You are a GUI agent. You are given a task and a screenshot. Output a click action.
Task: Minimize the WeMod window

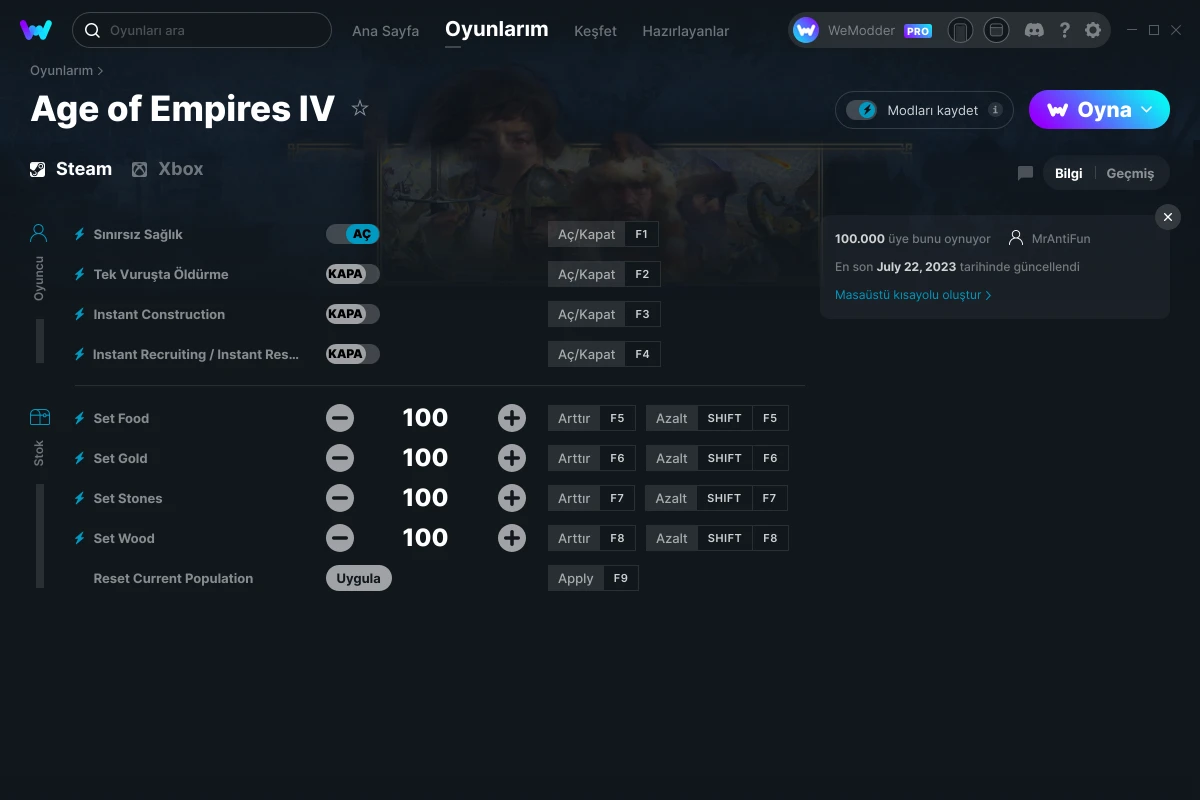[1131, 30]
